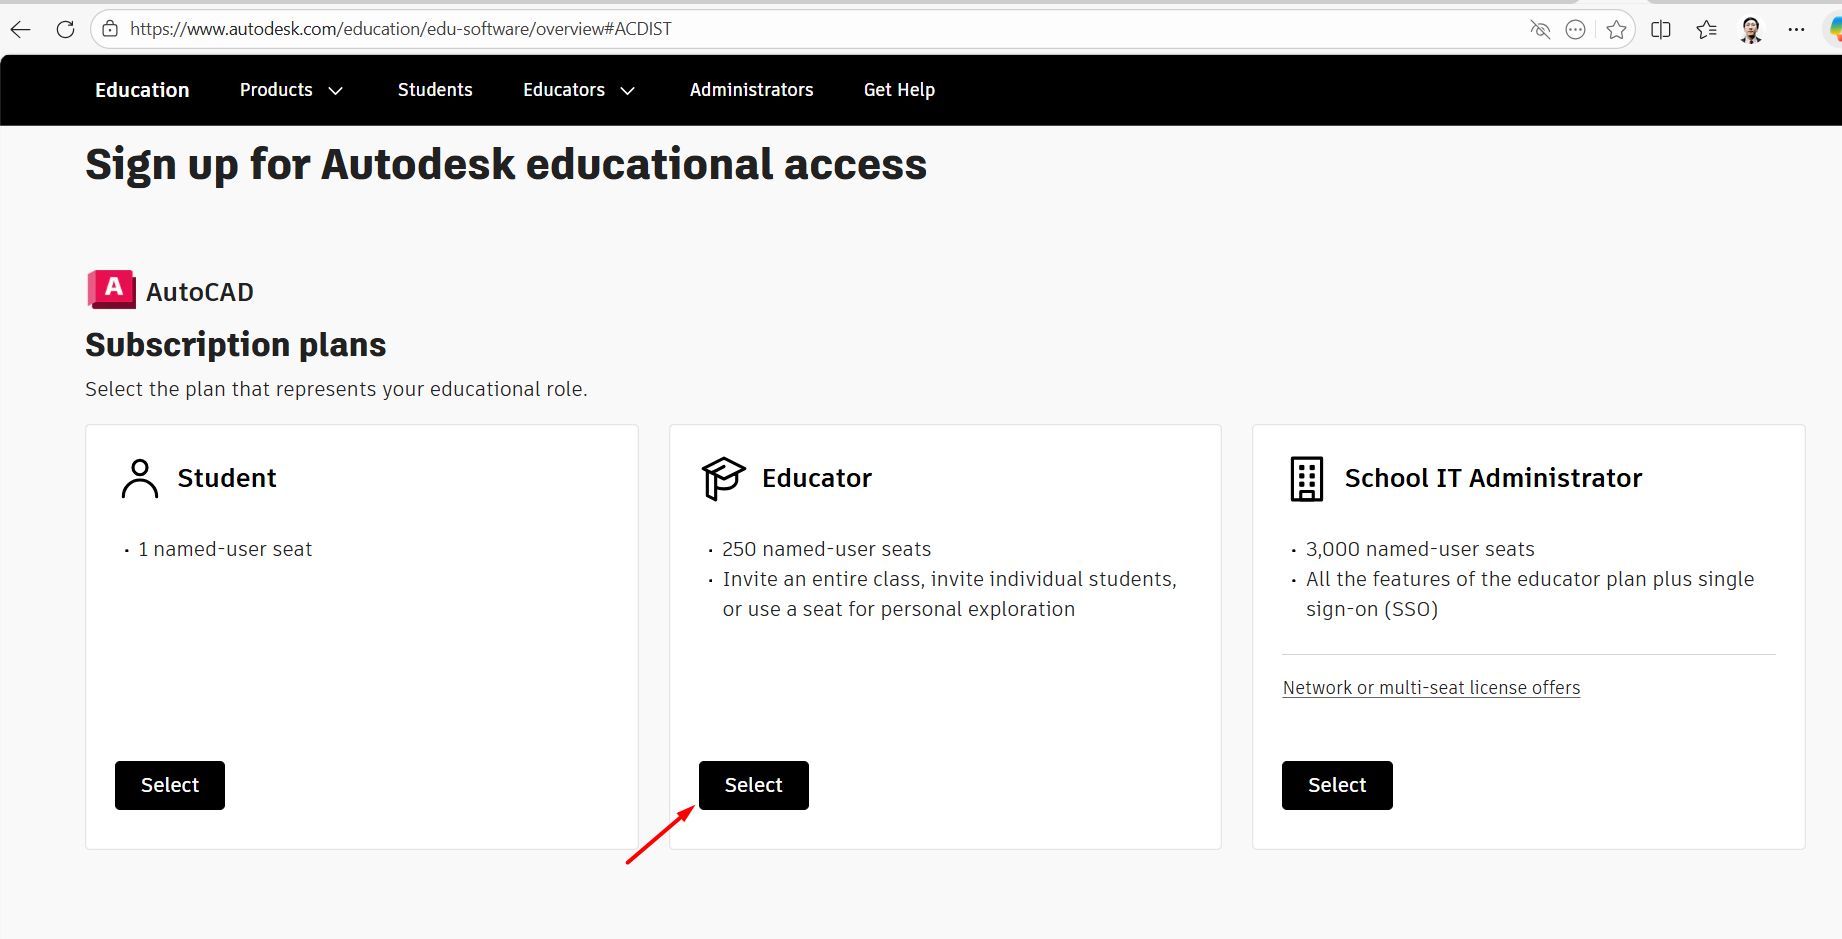Expand the Products dropdown menu
The height and width of the screenshot is (939, 1842).
click(x=291, y=90)
